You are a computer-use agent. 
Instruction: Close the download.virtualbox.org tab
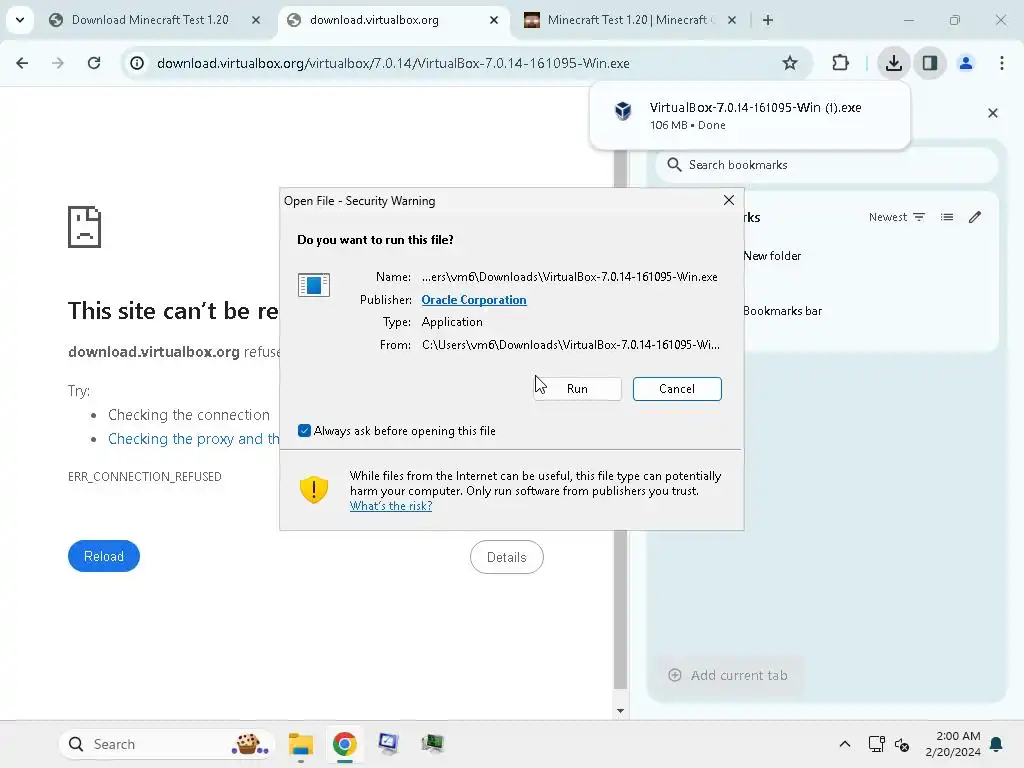[494, 20]
